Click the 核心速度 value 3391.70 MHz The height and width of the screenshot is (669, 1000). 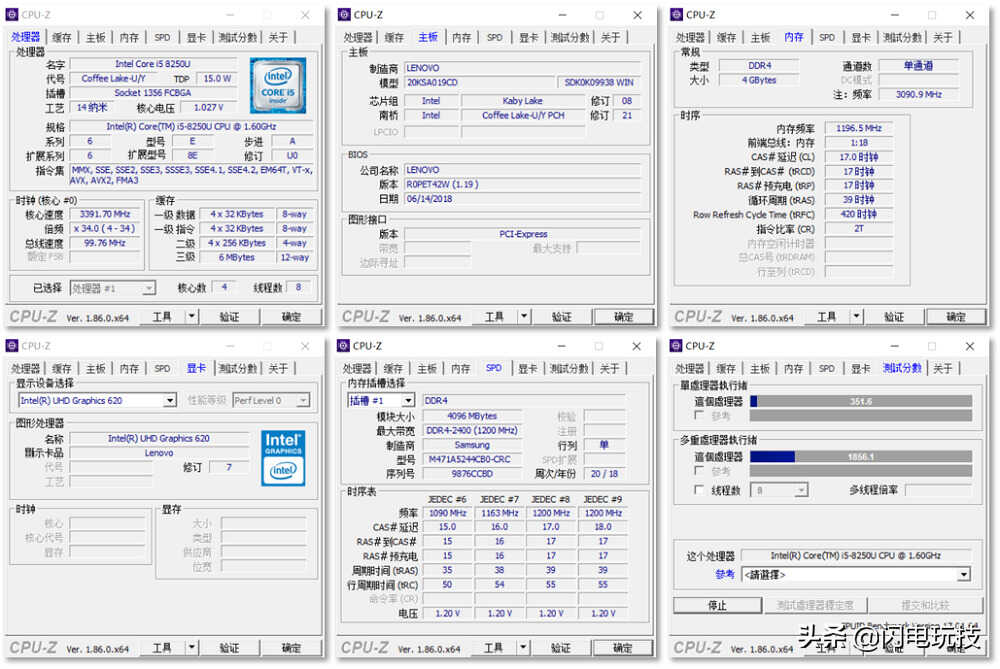(105, 214)
